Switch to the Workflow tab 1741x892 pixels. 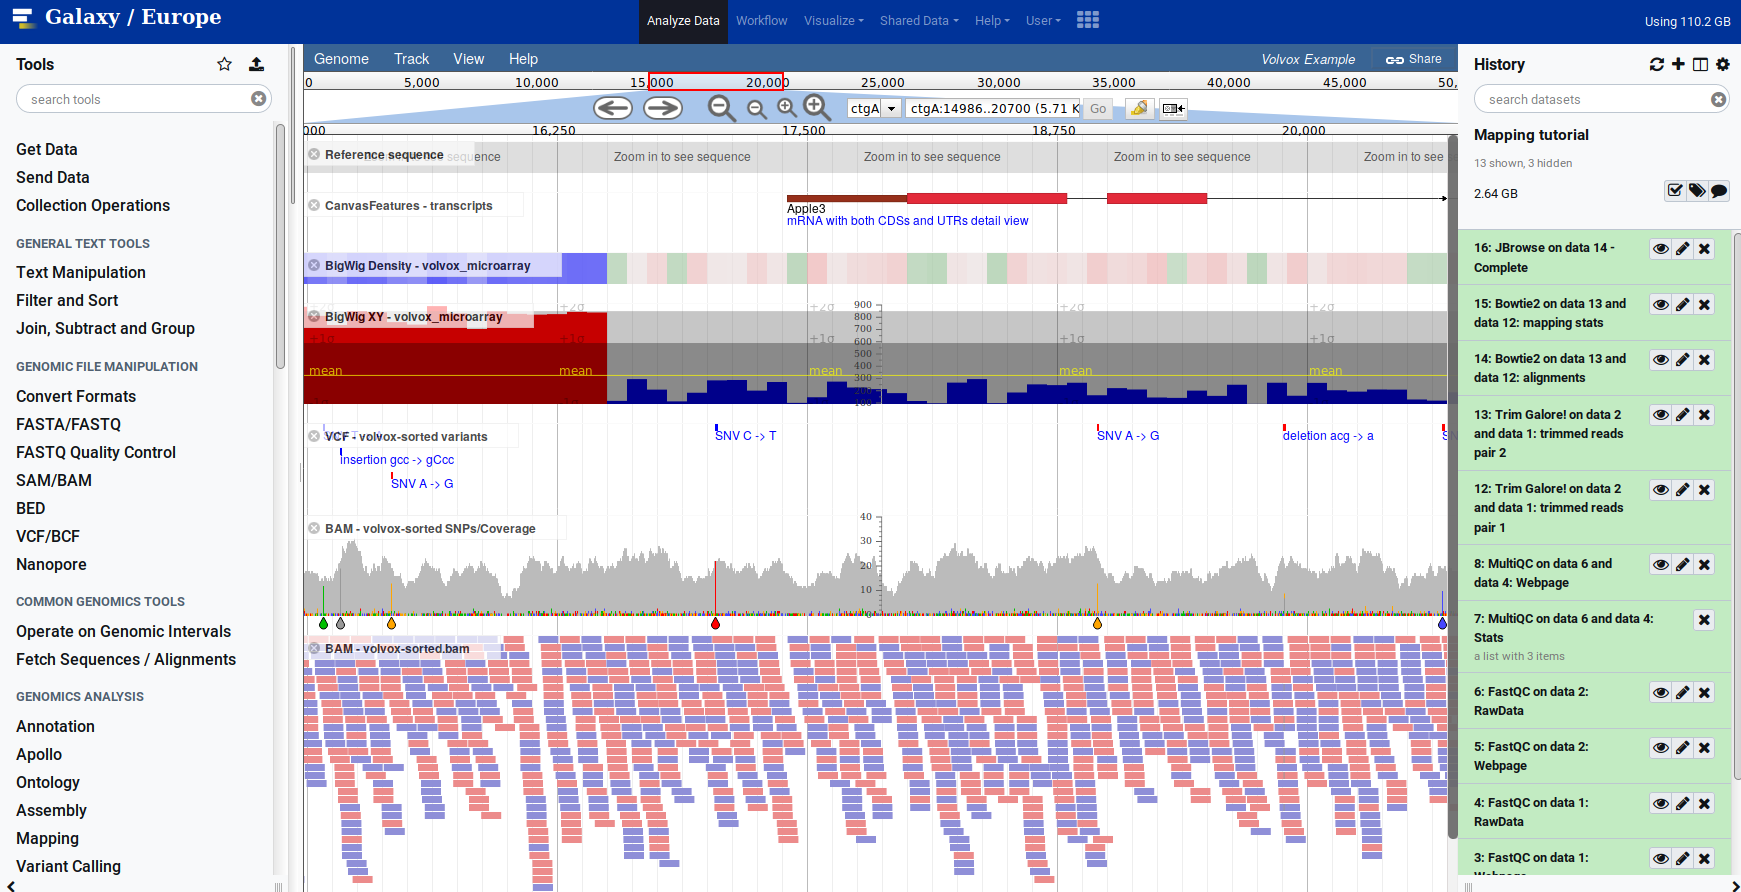point(761,20)
